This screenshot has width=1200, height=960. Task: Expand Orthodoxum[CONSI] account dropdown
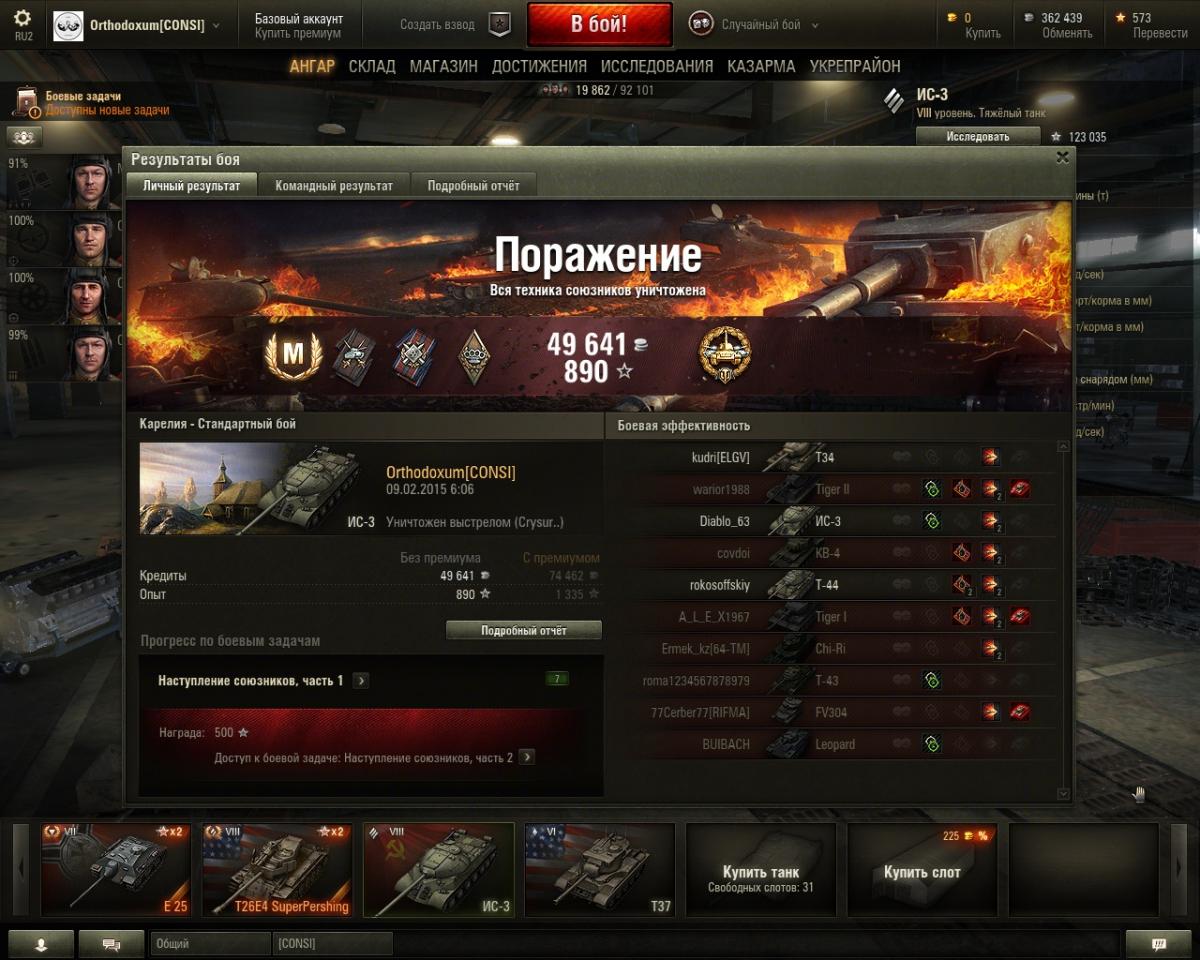pos(217,25)
